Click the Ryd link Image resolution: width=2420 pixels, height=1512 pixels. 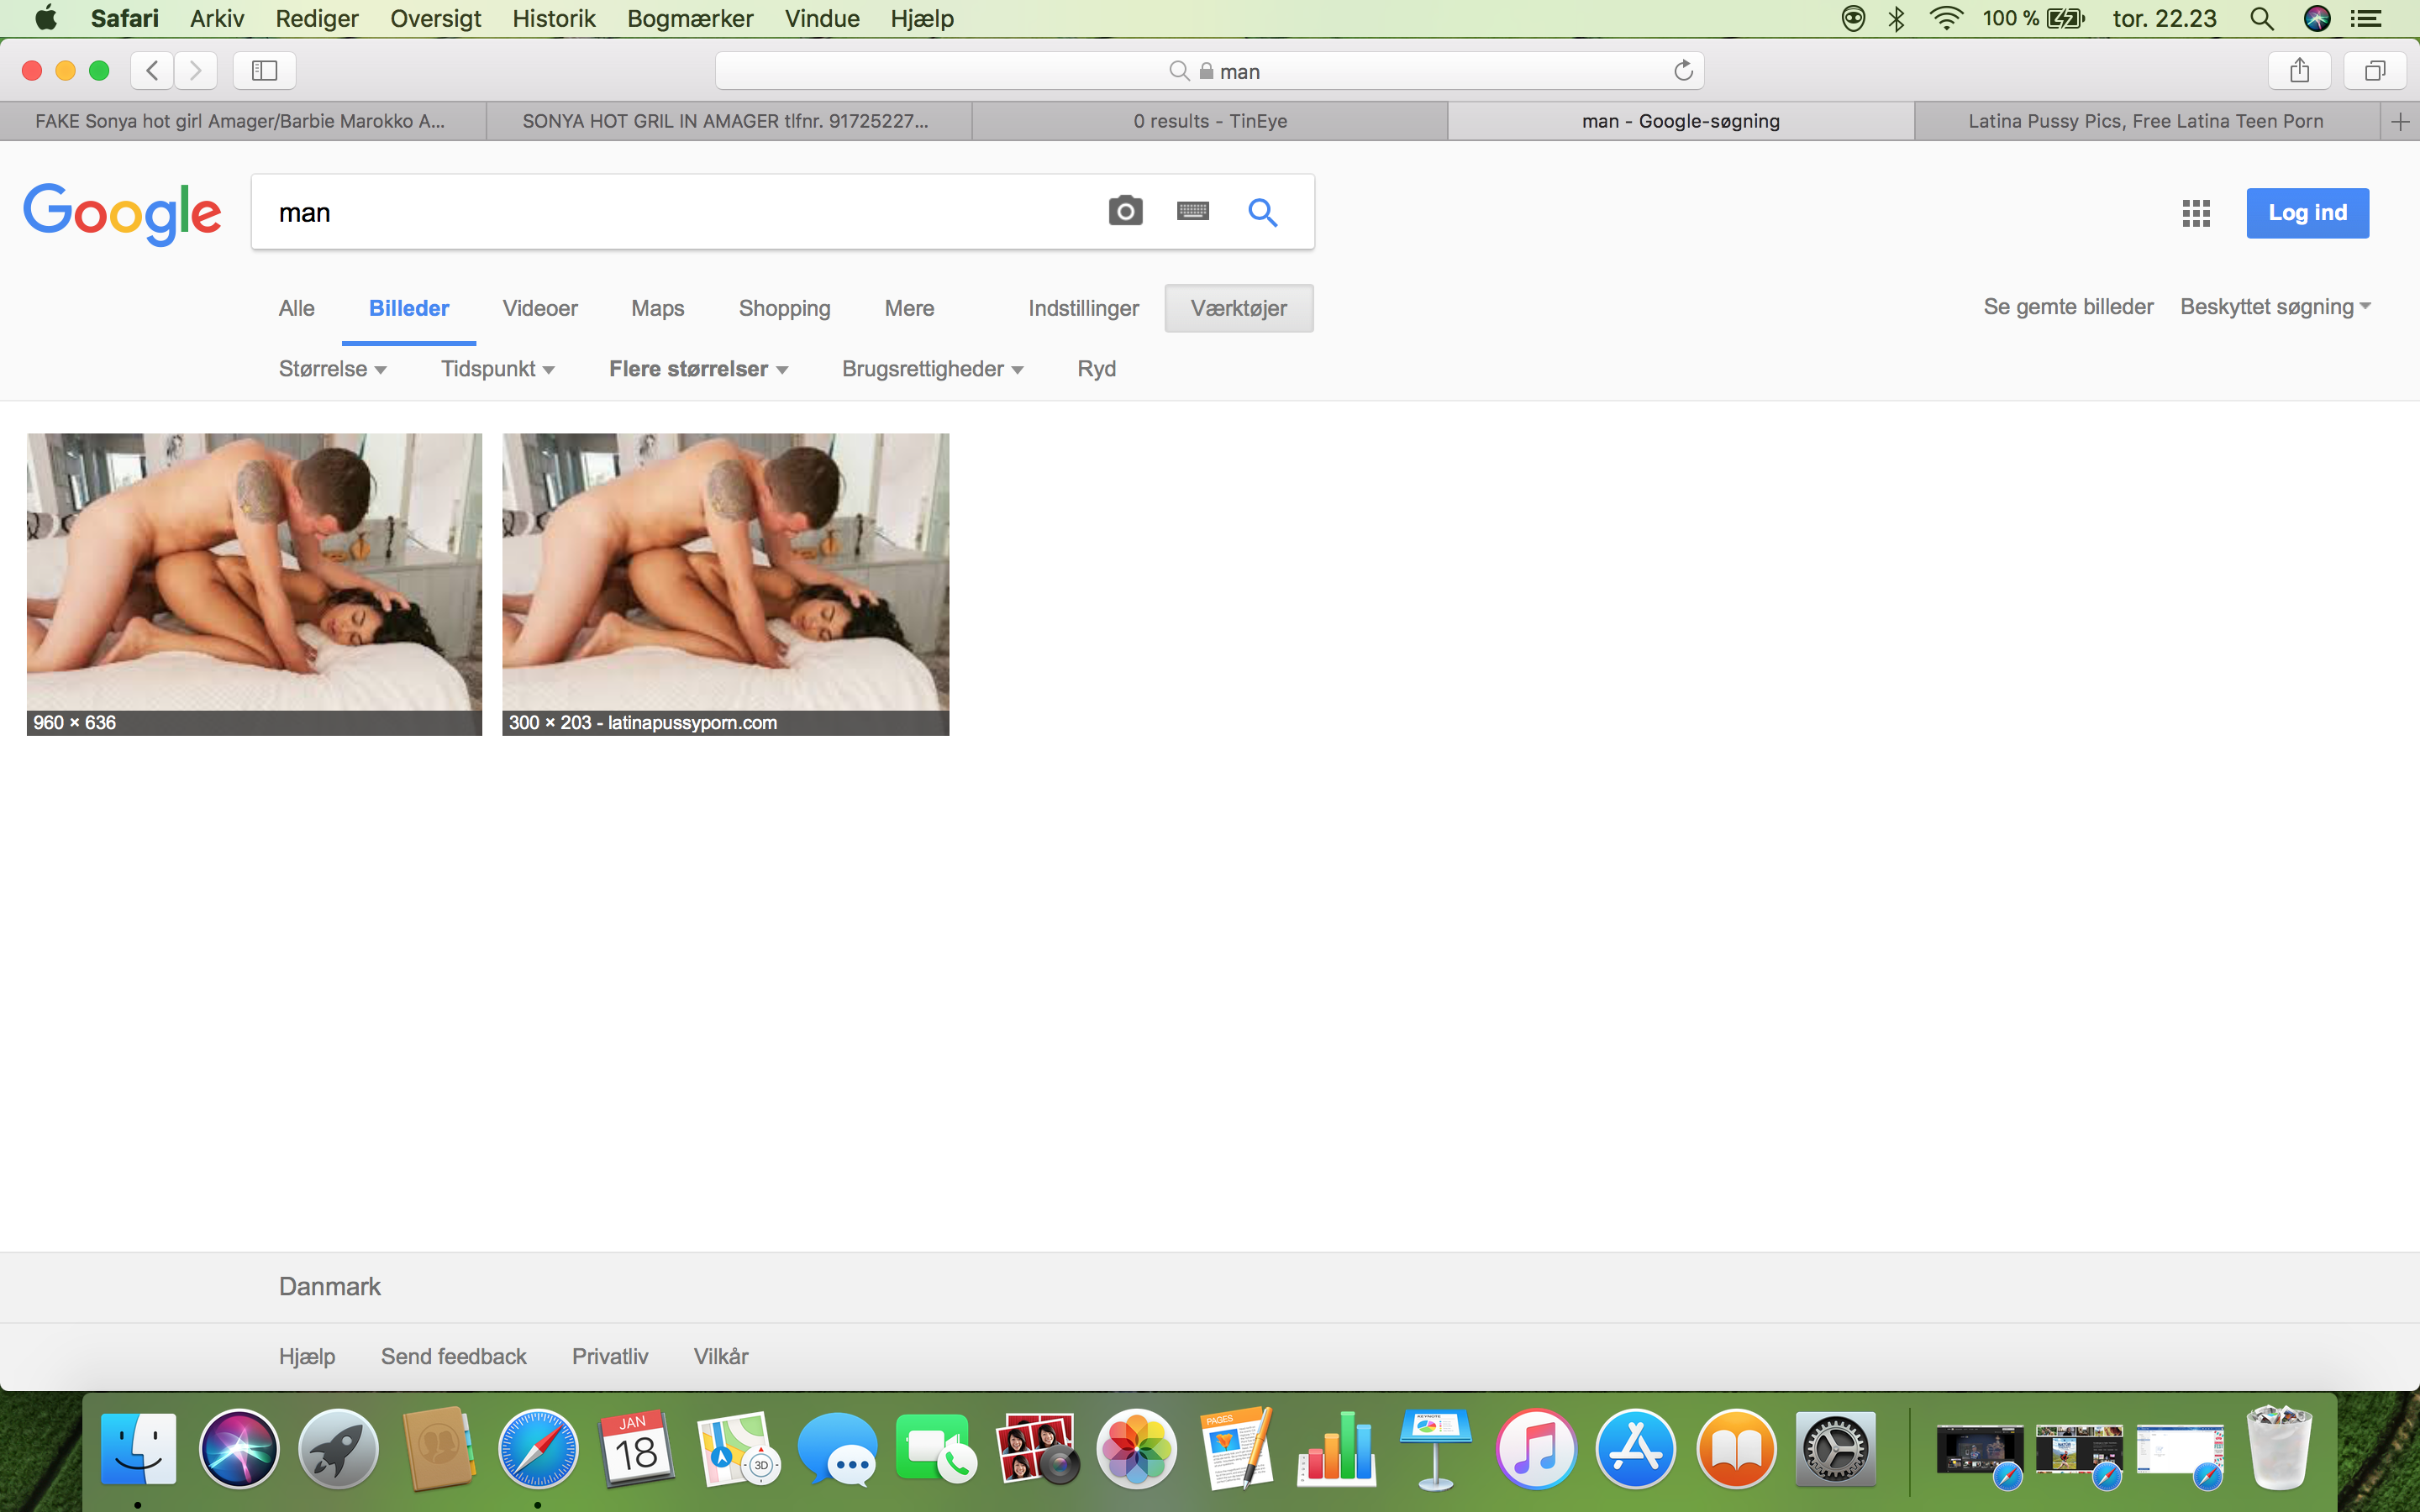1096,369
